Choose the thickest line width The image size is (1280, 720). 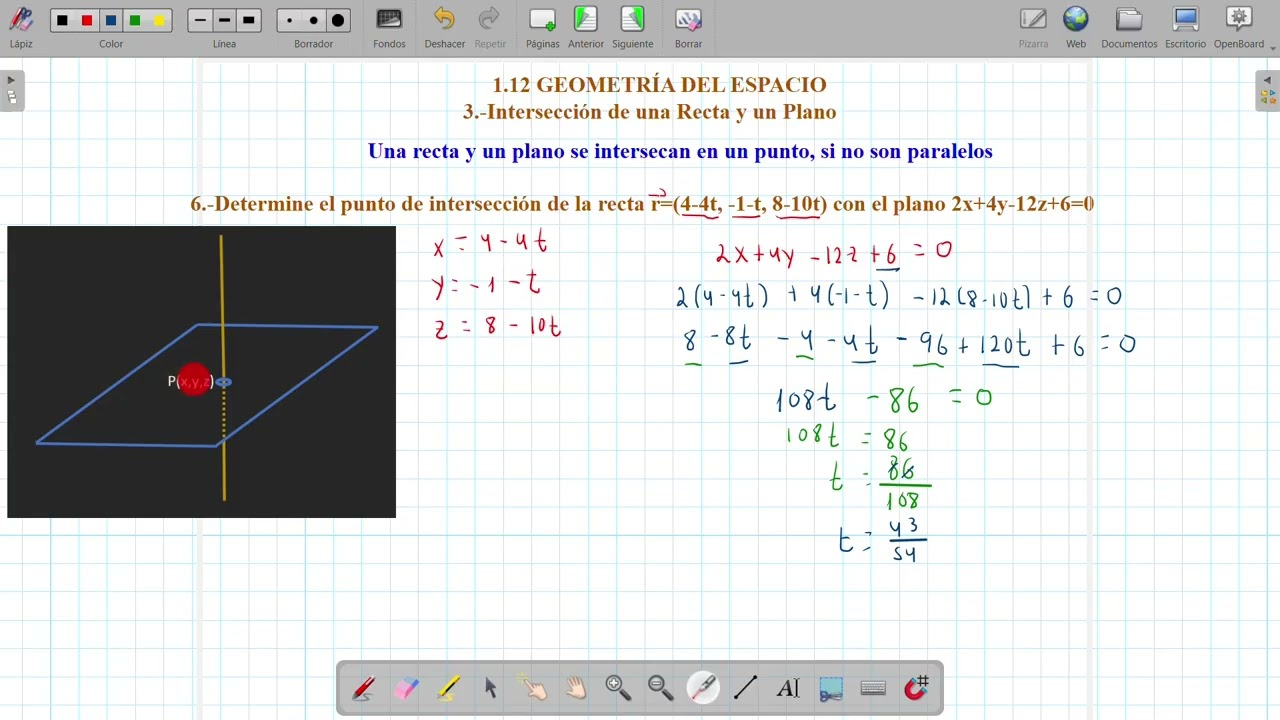[x=249, y=20]
